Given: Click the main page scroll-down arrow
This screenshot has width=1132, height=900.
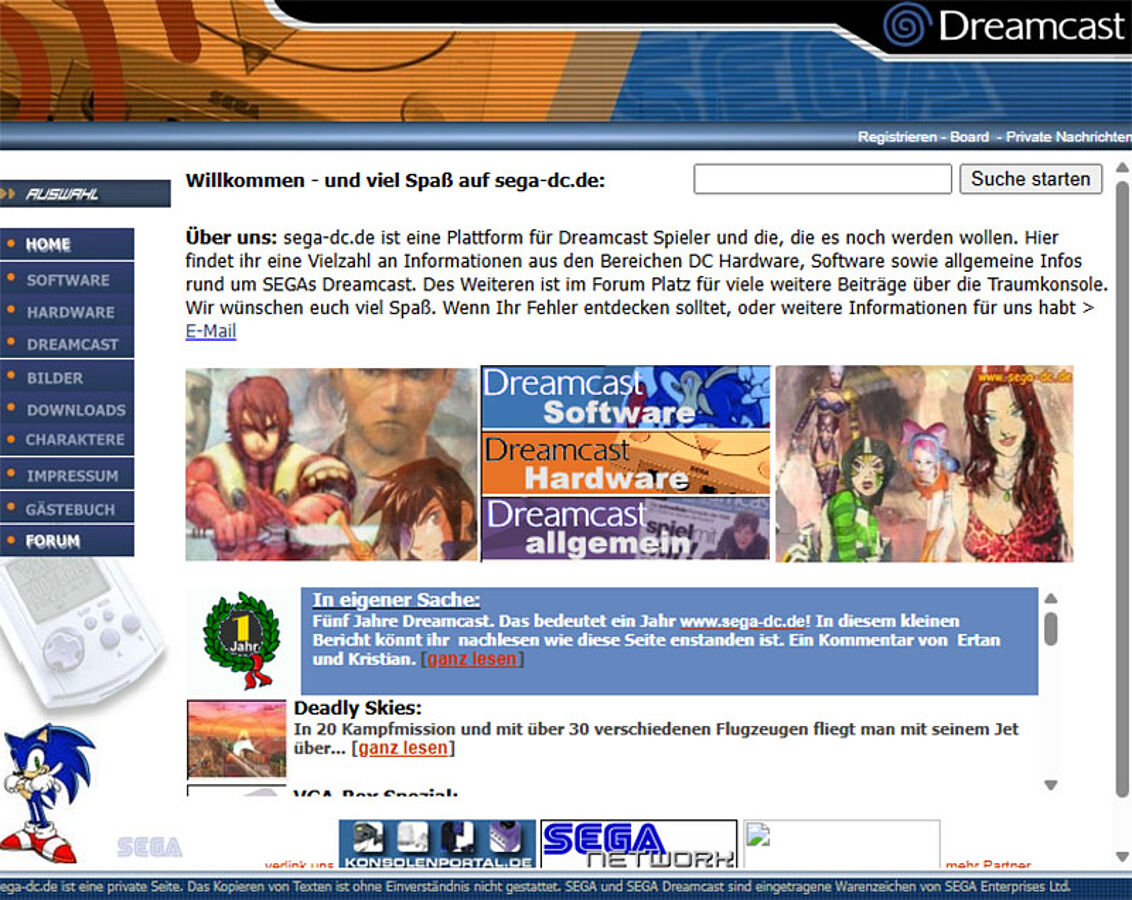Looking at the screenshot, I should pyautogui.click(x=1122, y=857).
